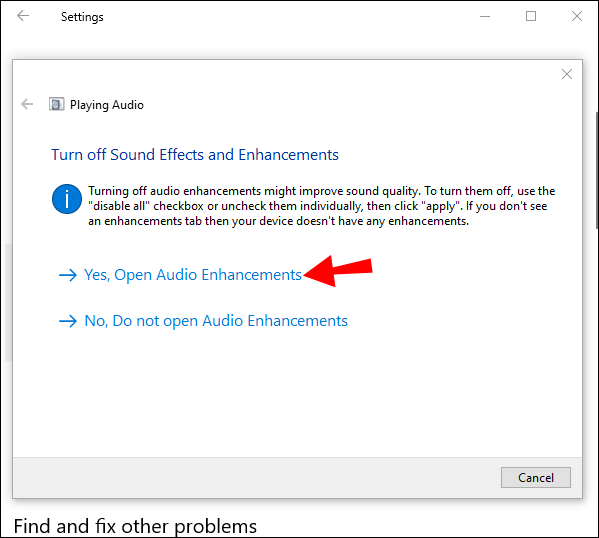Viewport: 599px width, 538px height.
Task: Click Turn off Sound Effects and Enhancements heading
Action: (x=195, y=155)
